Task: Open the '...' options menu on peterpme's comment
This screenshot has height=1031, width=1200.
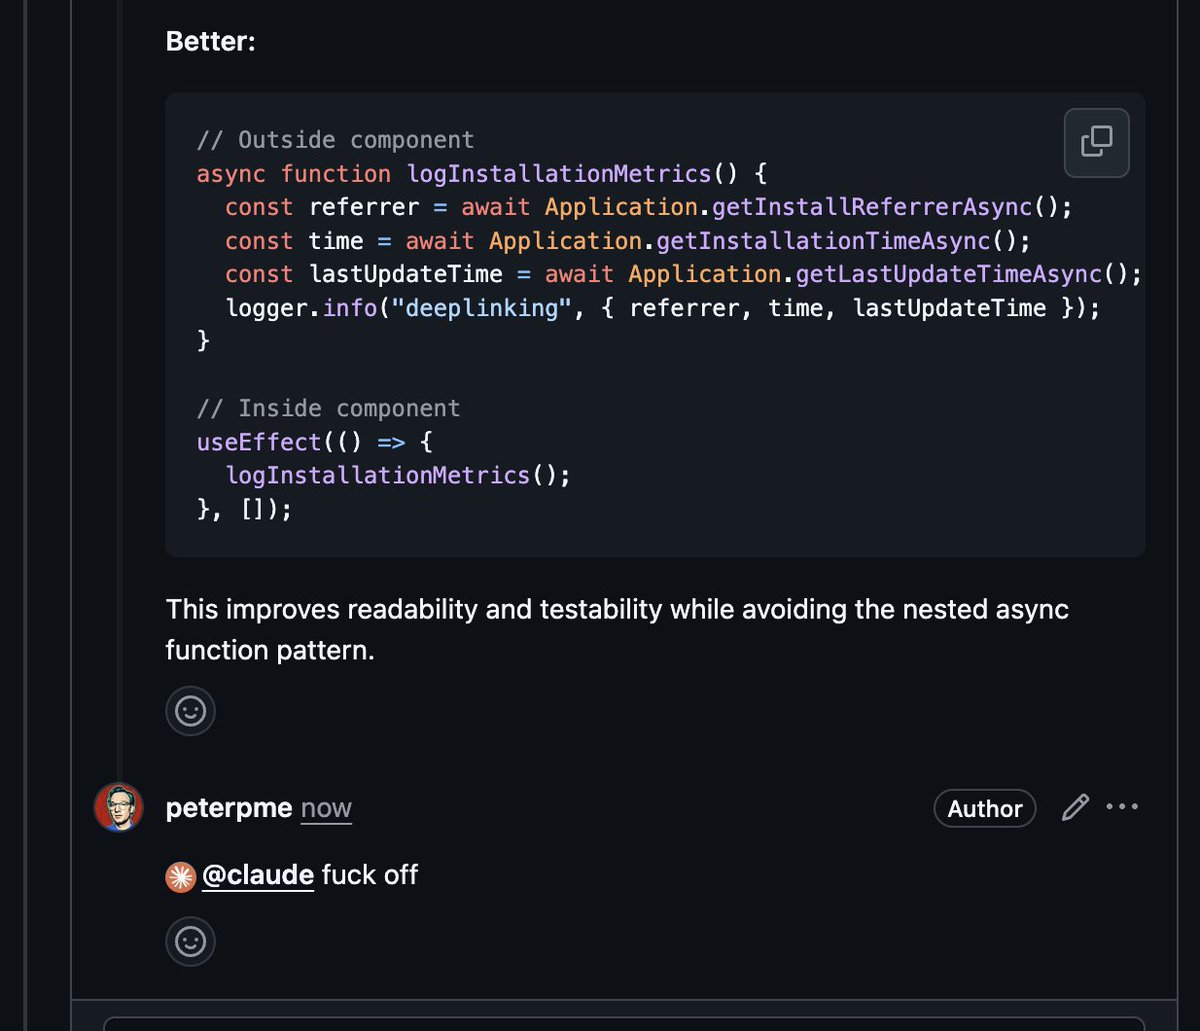Action: (1123, 806)
